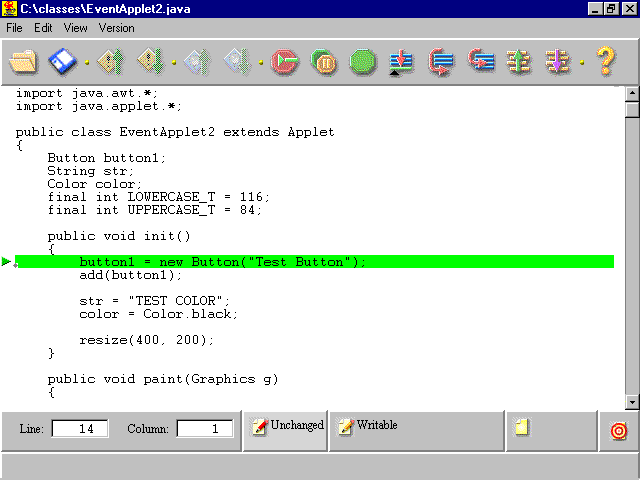Click the purple down arrow stack icon
Screen dimensions: 640x480
[x=557, y=62]
